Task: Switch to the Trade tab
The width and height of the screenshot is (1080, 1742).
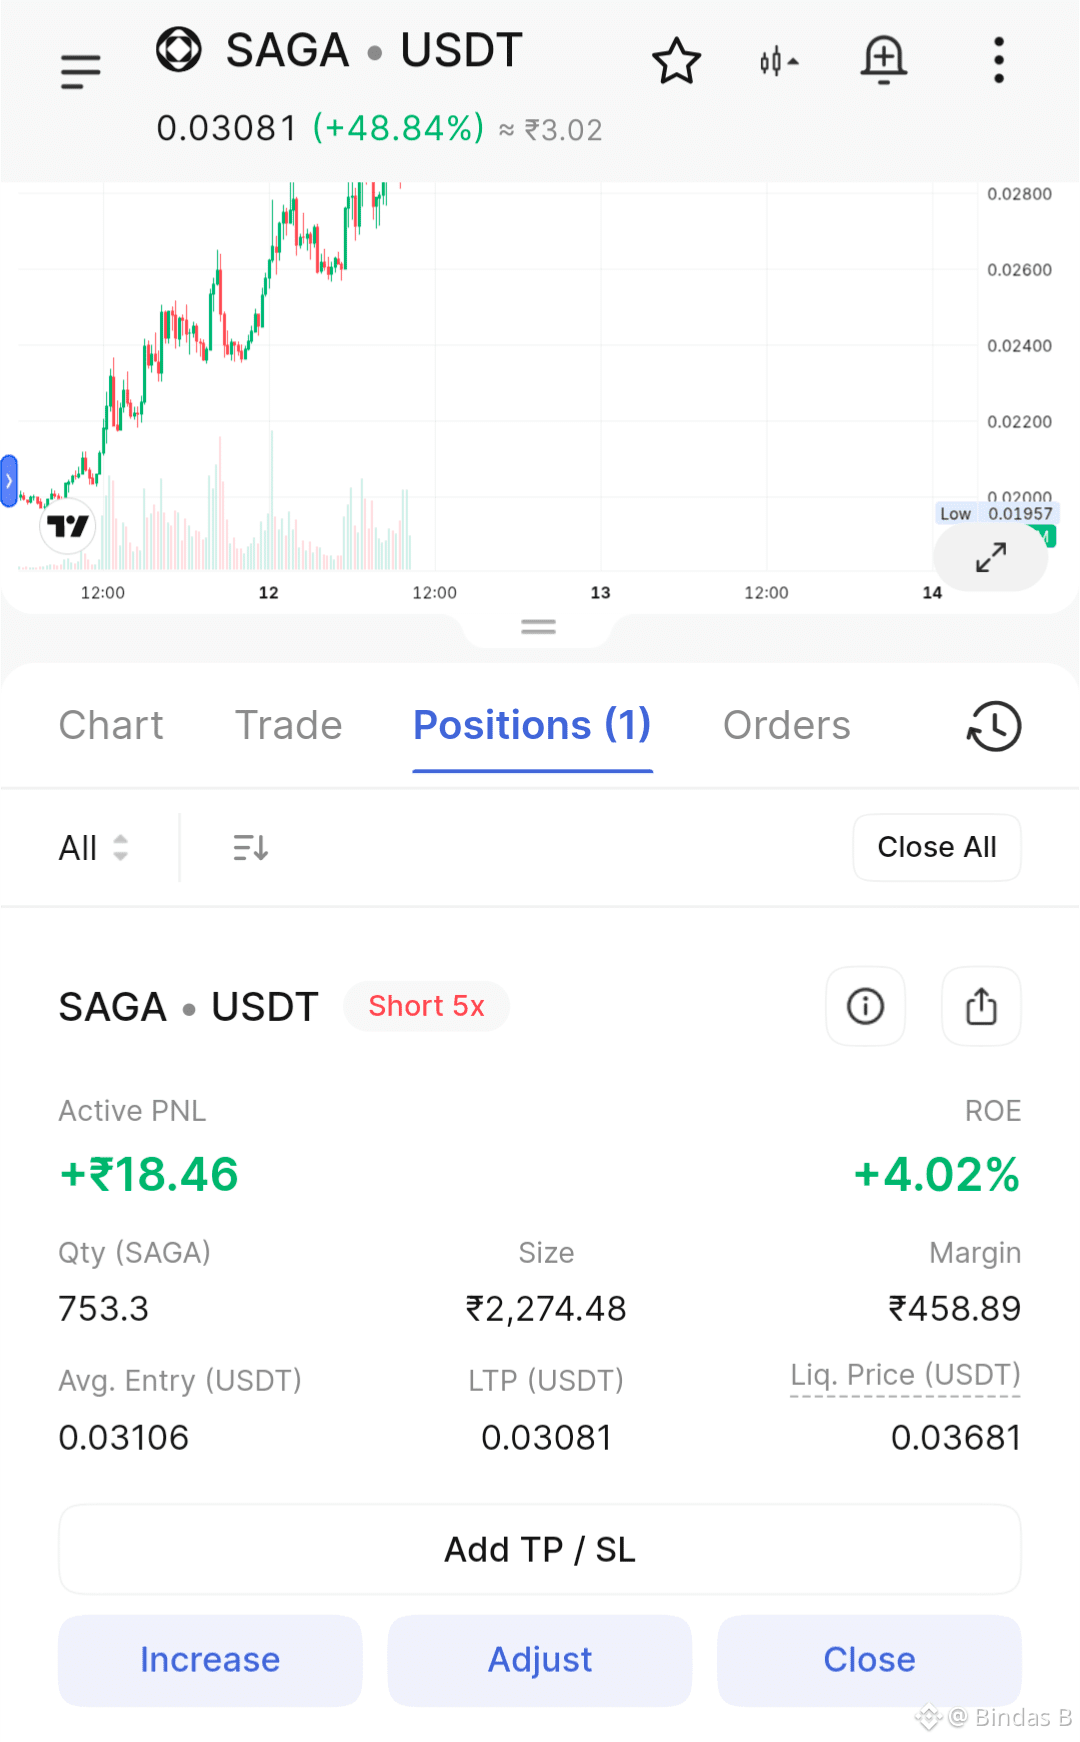Action: 289,726
